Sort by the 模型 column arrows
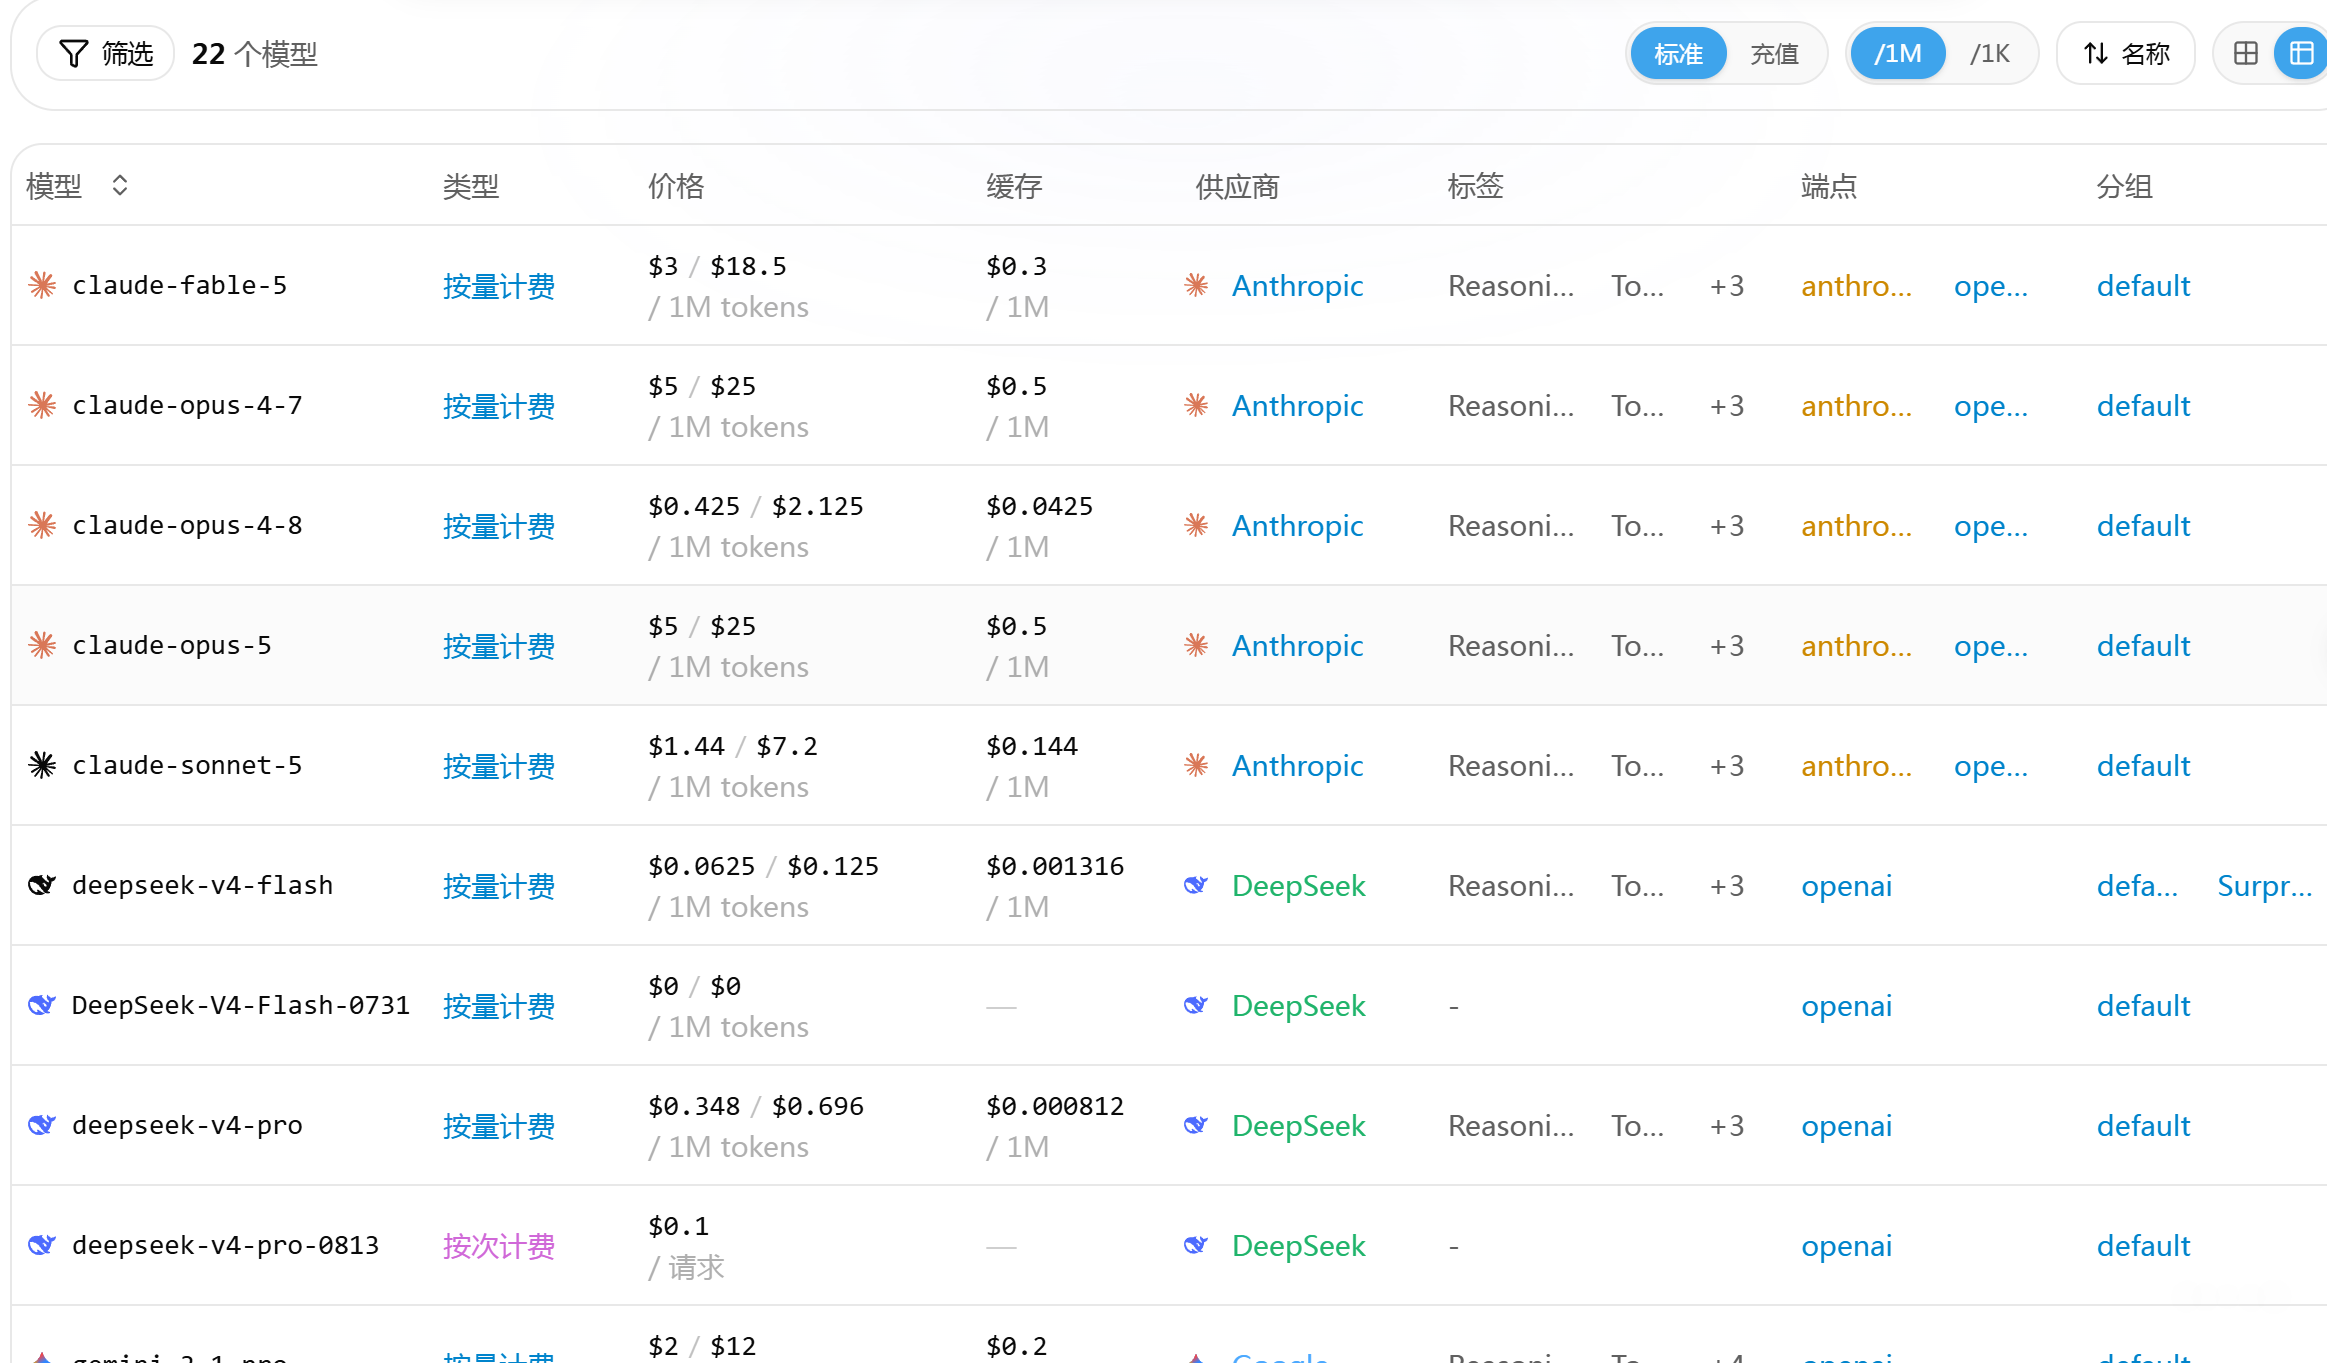The height and width of the screenshot is (1363, 2327). [120, 186]
